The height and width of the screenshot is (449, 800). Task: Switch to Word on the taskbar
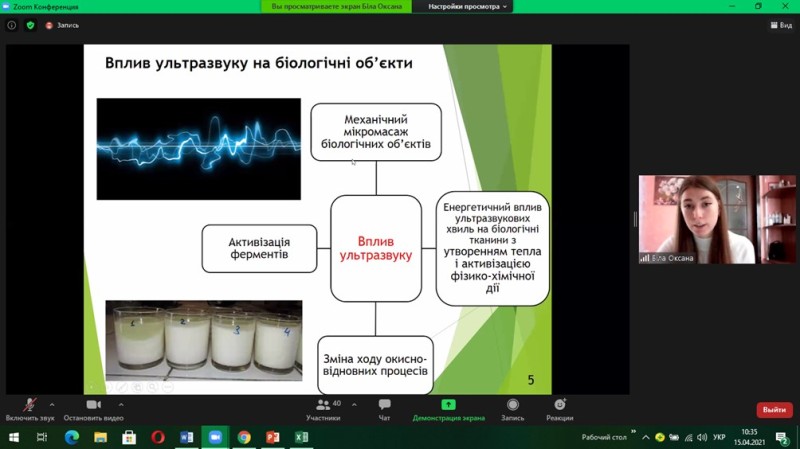(x=186, y=437)
